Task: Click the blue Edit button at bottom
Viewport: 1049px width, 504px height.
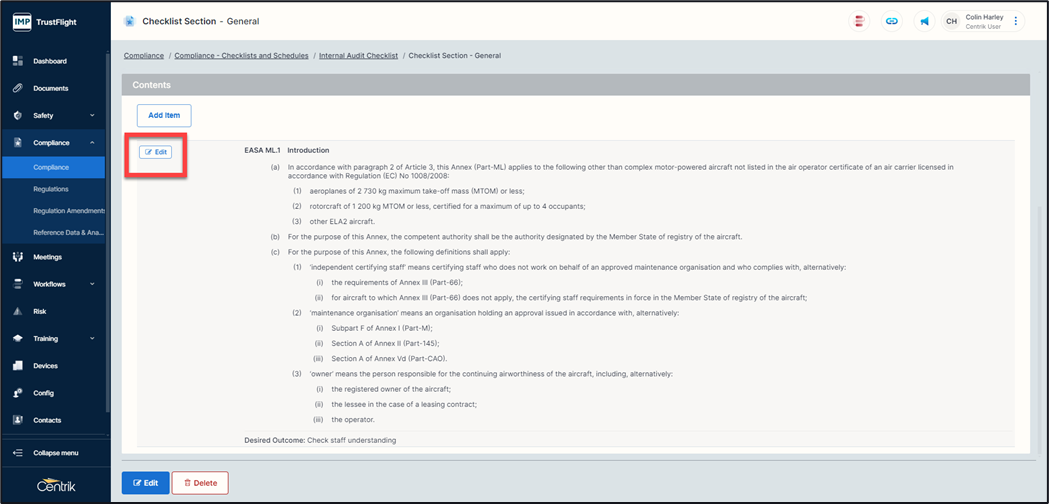Action: (145, 483)
